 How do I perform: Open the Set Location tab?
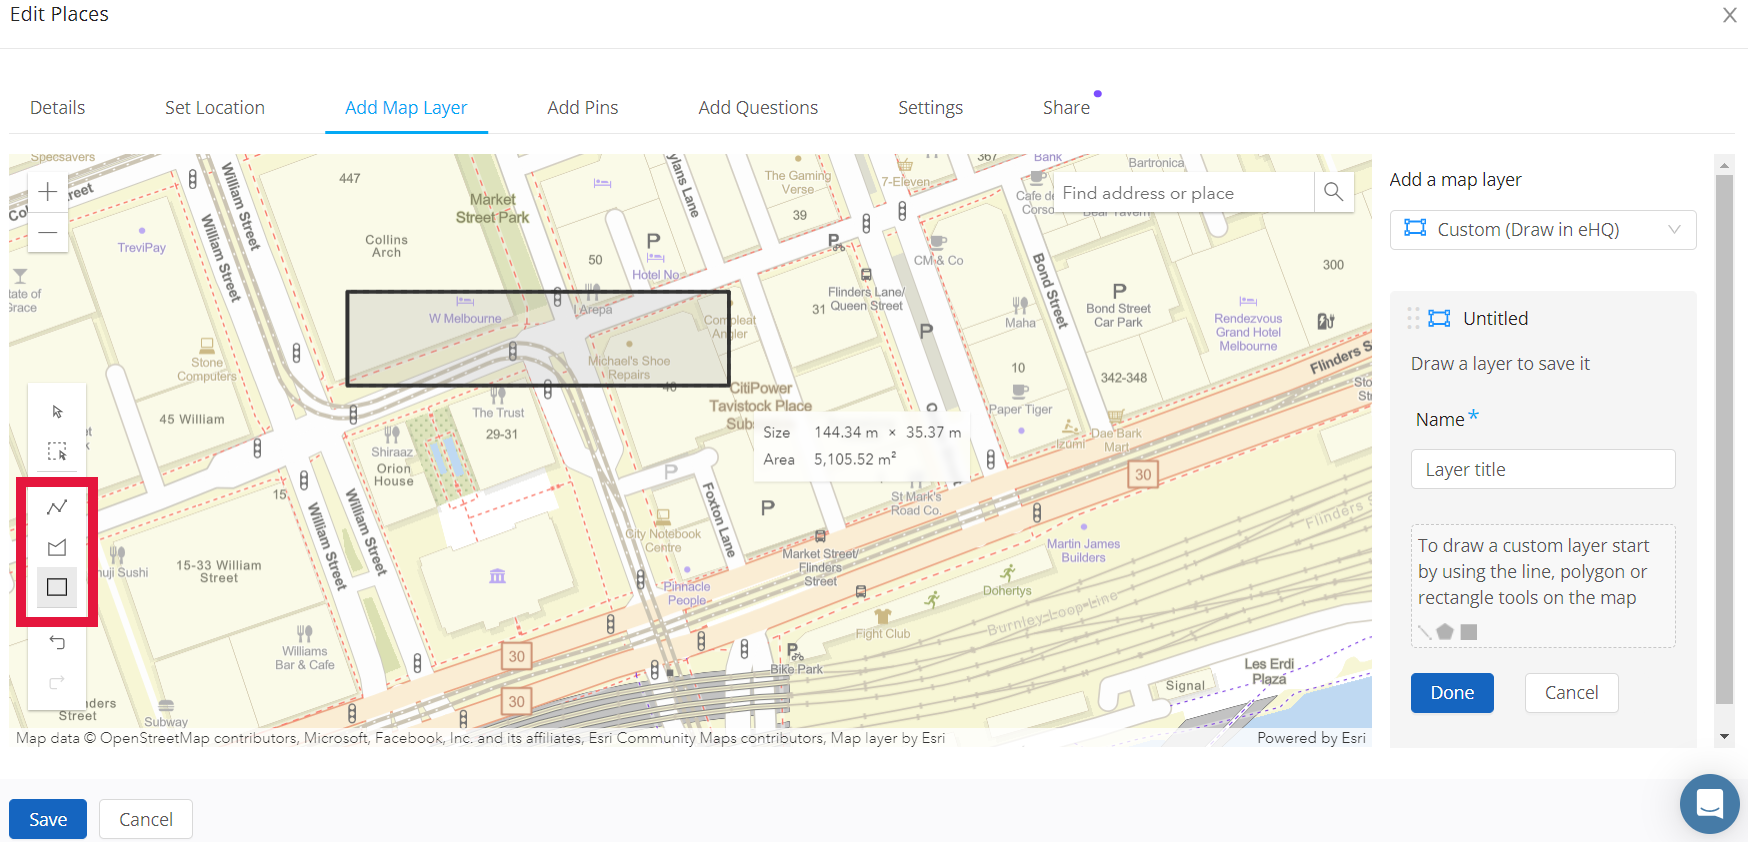coord(215,108)
